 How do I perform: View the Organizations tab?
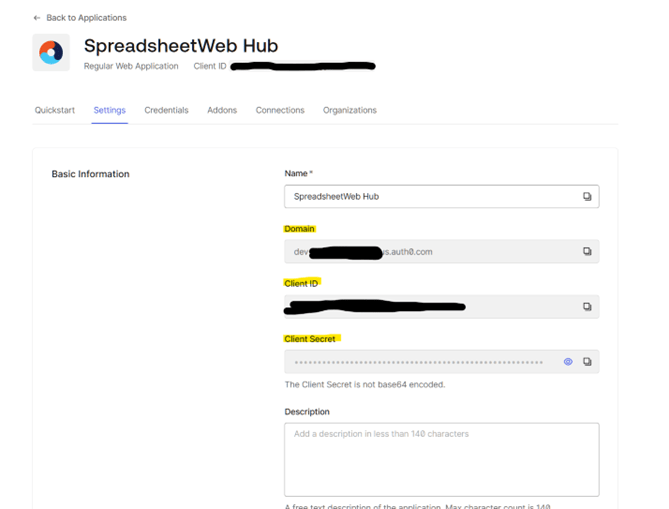pyautogui.click(x=349, y=110)
